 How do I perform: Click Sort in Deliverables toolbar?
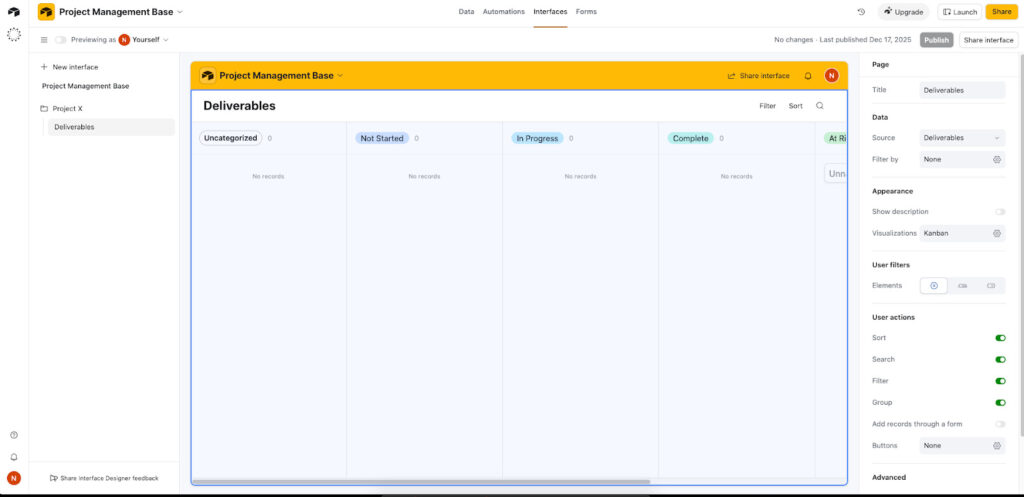coord(795,106)
